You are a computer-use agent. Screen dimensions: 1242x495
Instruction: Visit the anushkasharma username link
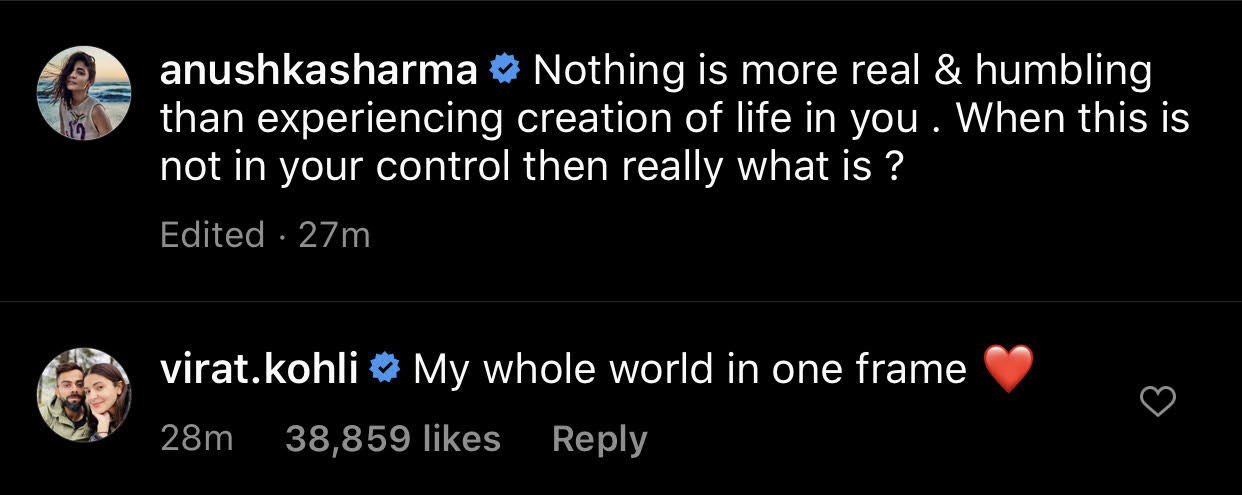pos(318,73)
